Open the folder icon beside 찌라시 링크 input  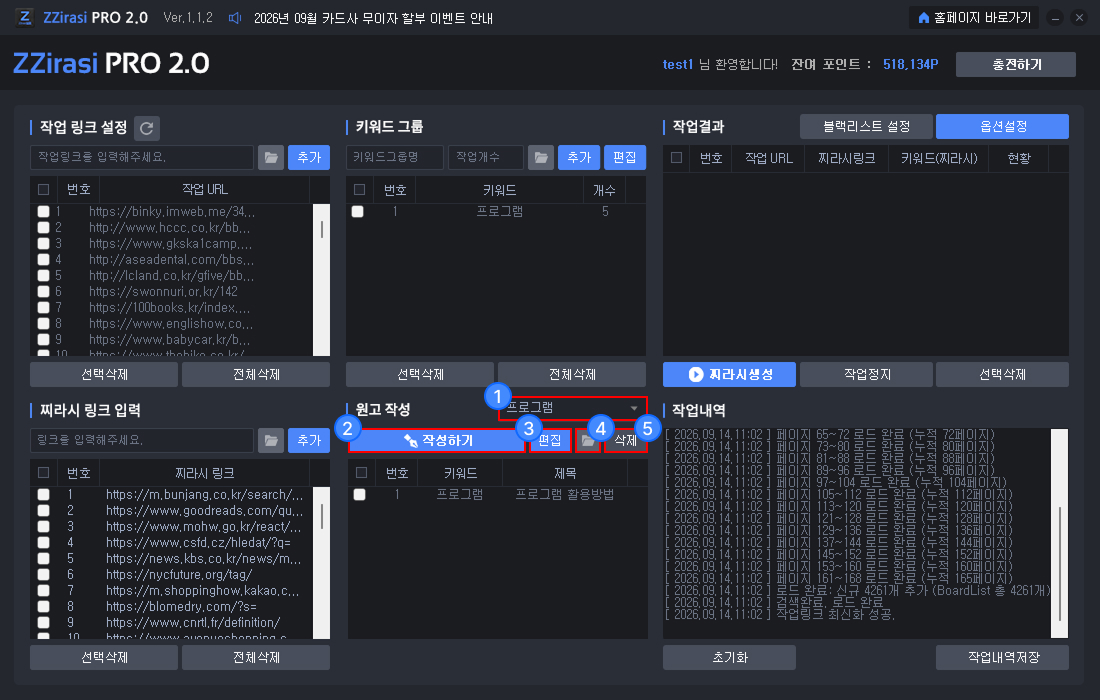pos(271,440)
